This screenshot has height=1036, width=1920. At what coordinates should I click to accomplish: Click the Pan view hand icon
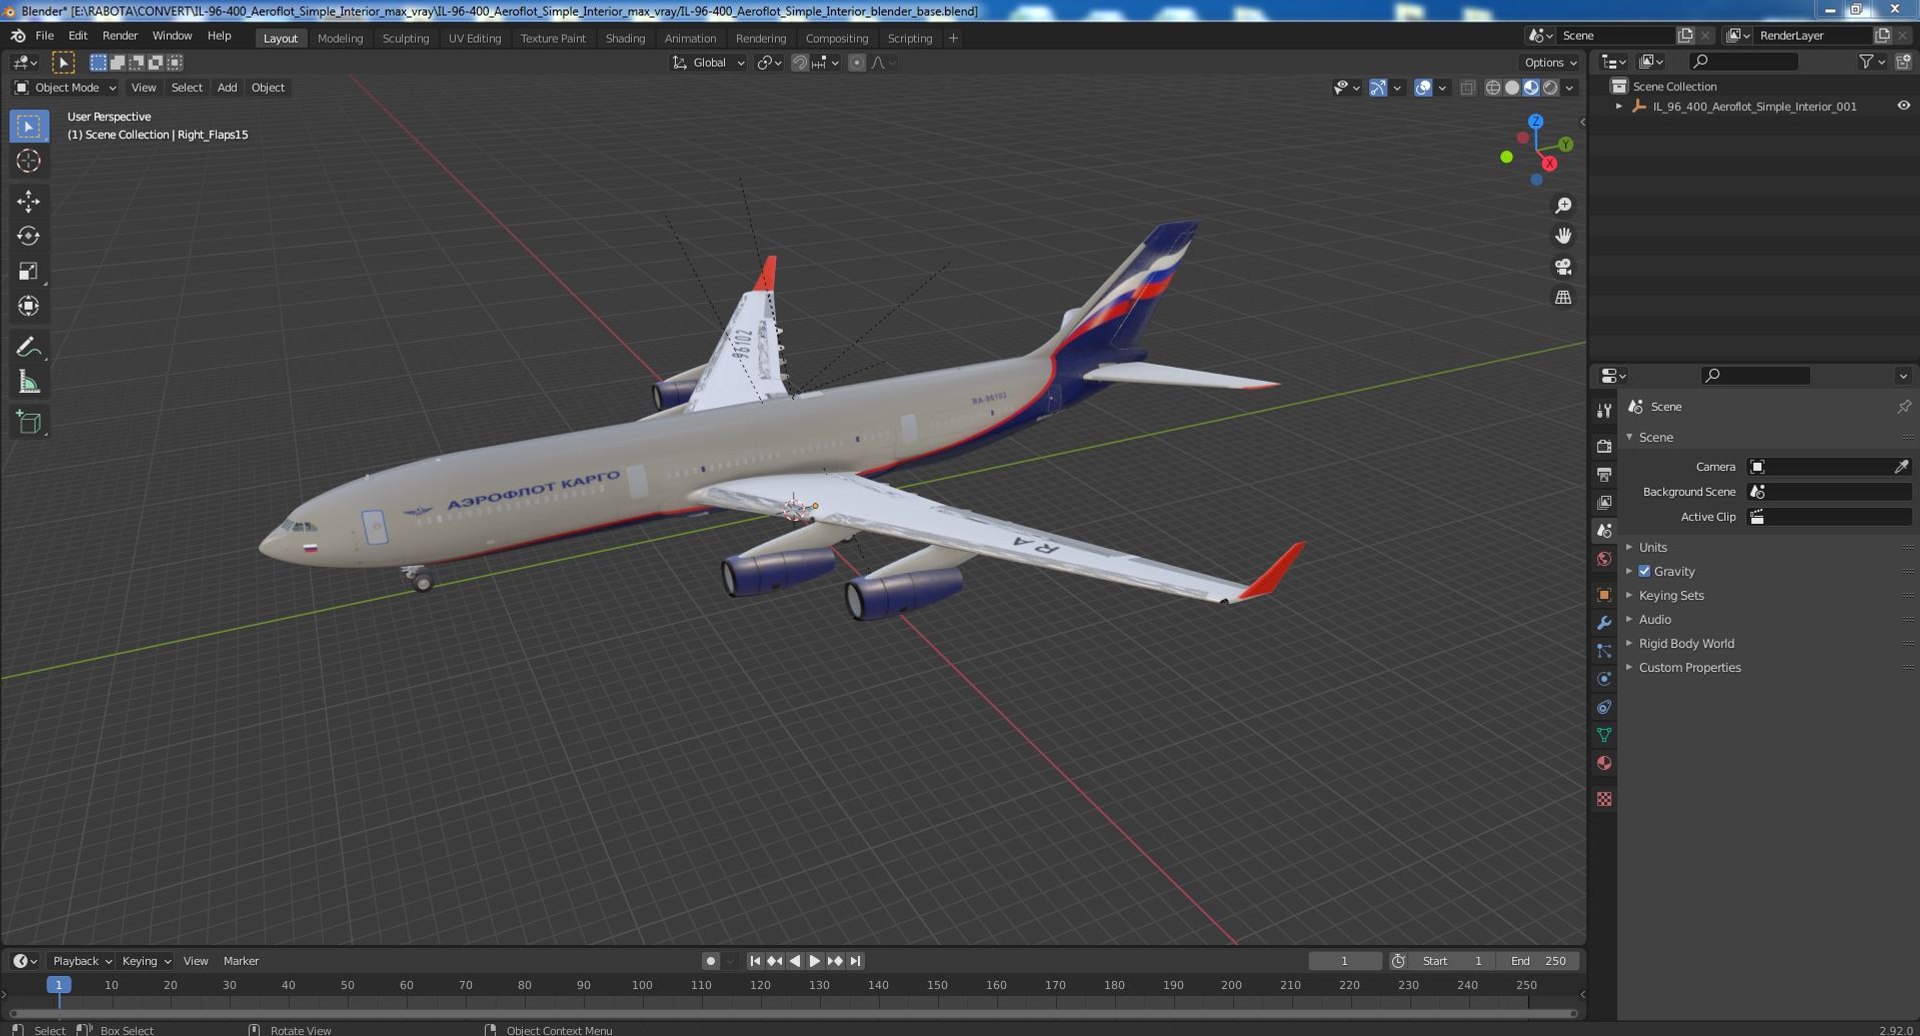click(x=1563, y=236)
